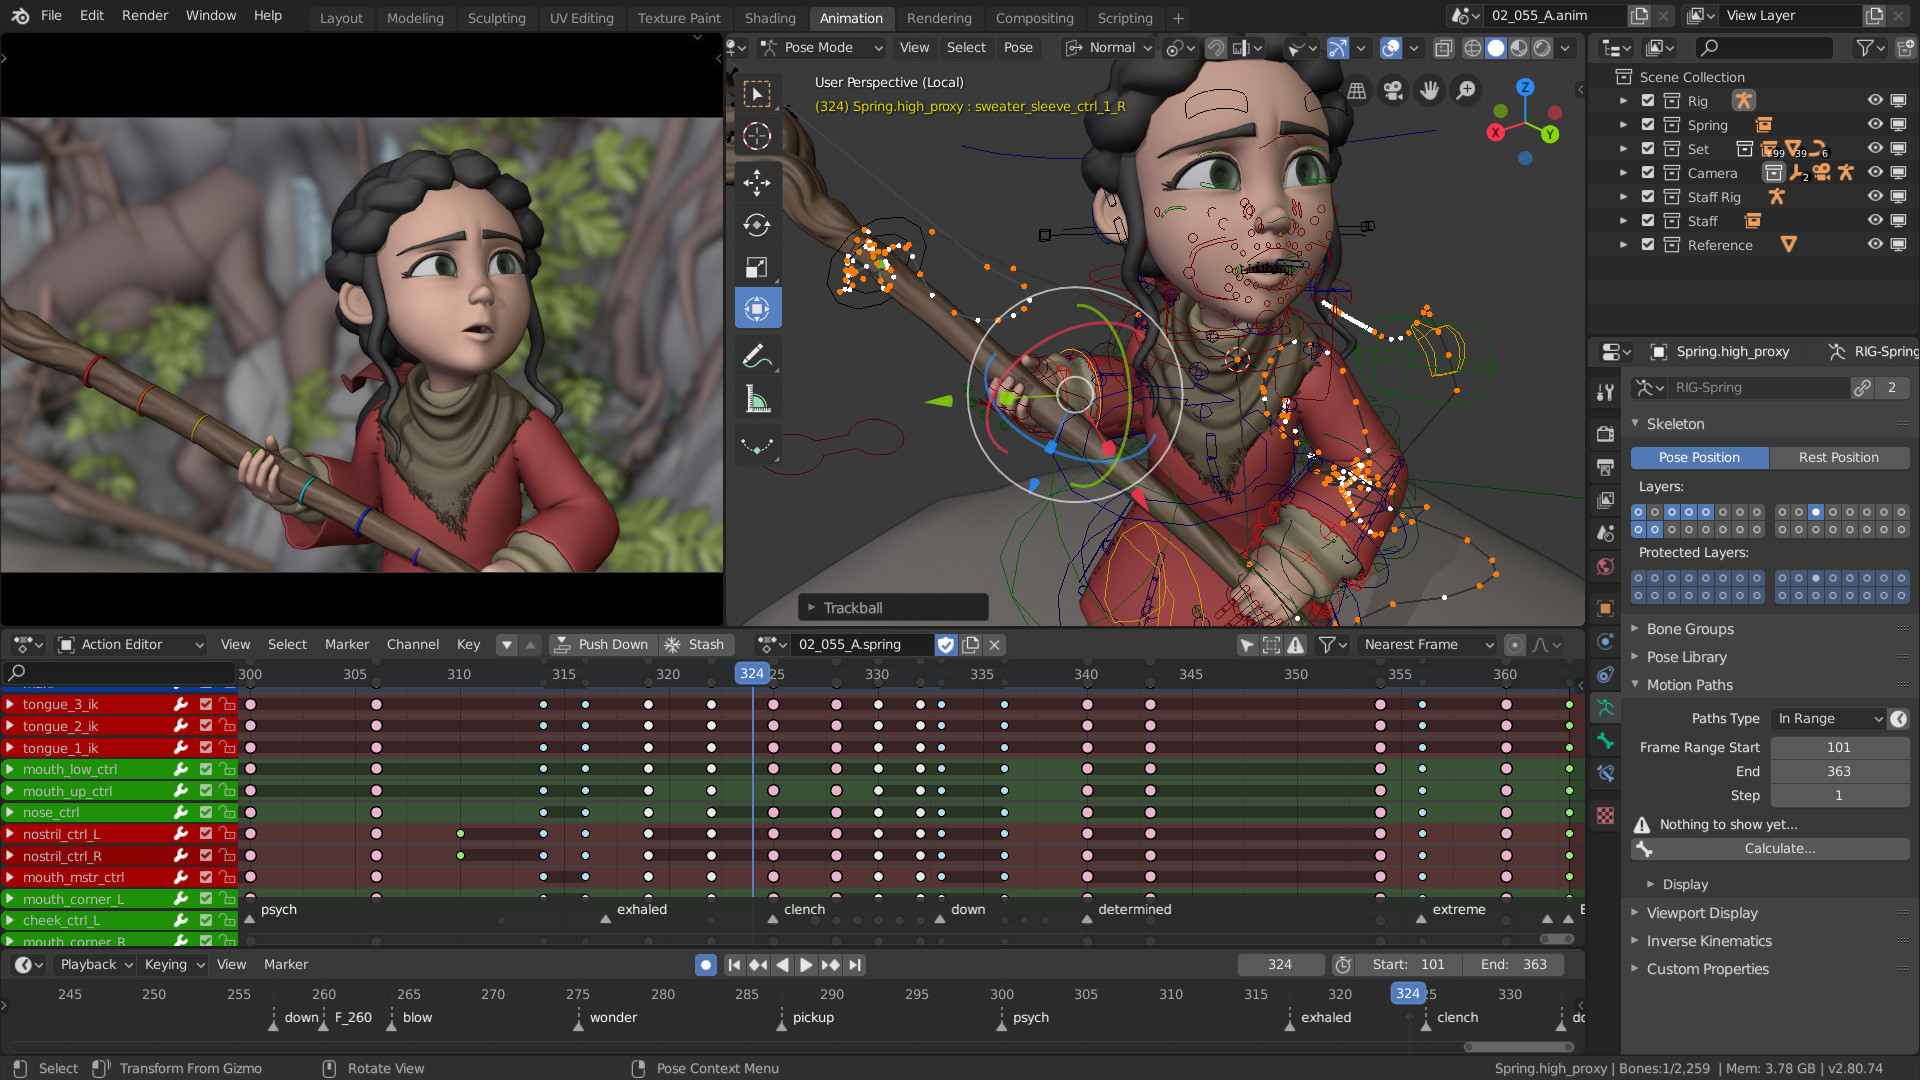The image size is (1920, 1080).
Task: Click the Calculate motion paths button
Action: tap(1779, 848)
